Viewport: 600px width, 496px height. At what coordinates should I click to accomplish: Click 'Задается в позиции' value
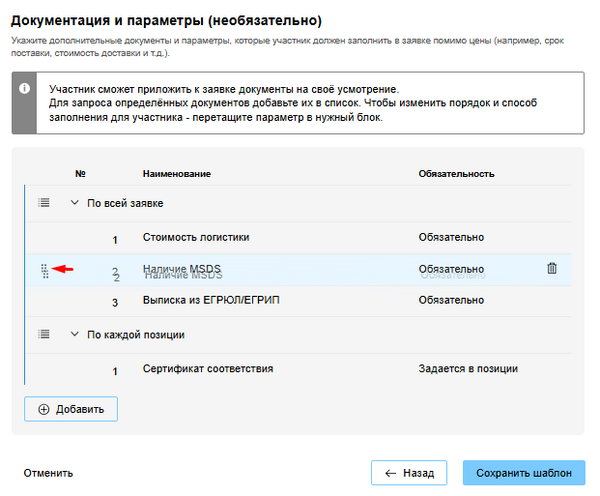[468, 369]
